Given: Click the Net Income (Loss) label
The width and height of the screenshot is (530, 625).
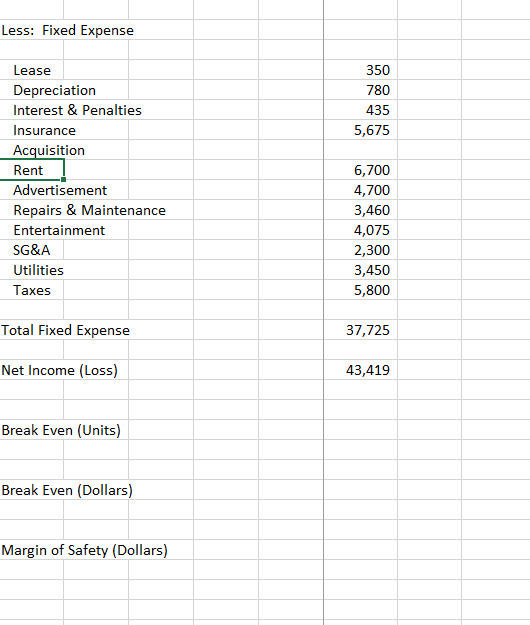Looking at the screenshot, I should pos(59,370).
